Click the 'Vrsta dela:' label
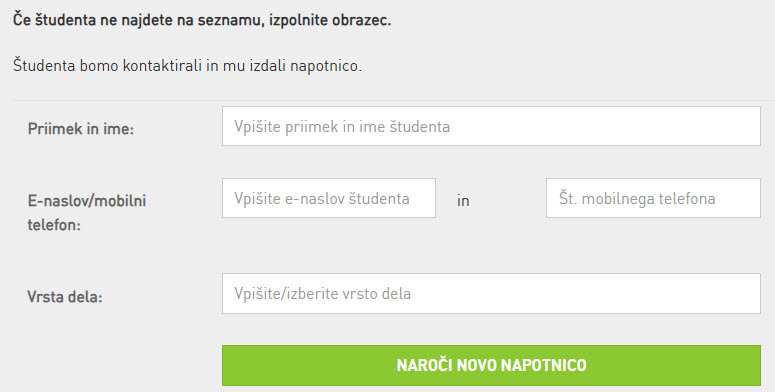Viewport: 775px width, 392px height. pyautogui.click(x=65, y=297)
